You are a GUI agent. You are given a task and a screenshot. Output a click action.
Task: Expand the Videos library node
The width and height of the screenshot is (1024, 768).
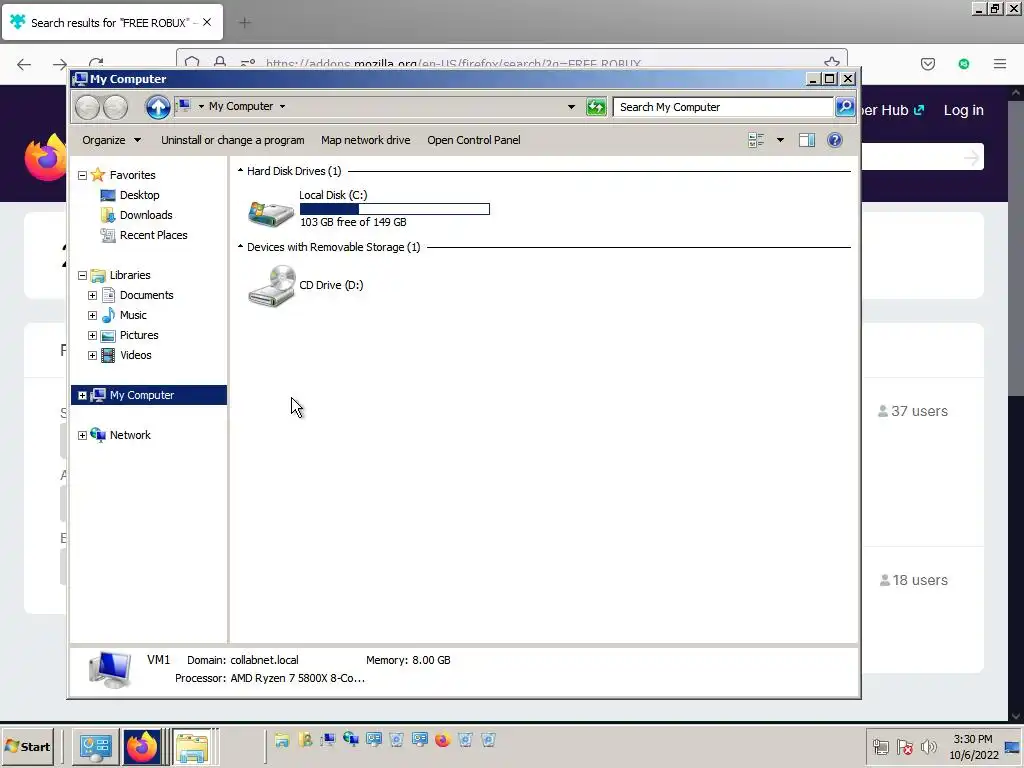[92, 355]
